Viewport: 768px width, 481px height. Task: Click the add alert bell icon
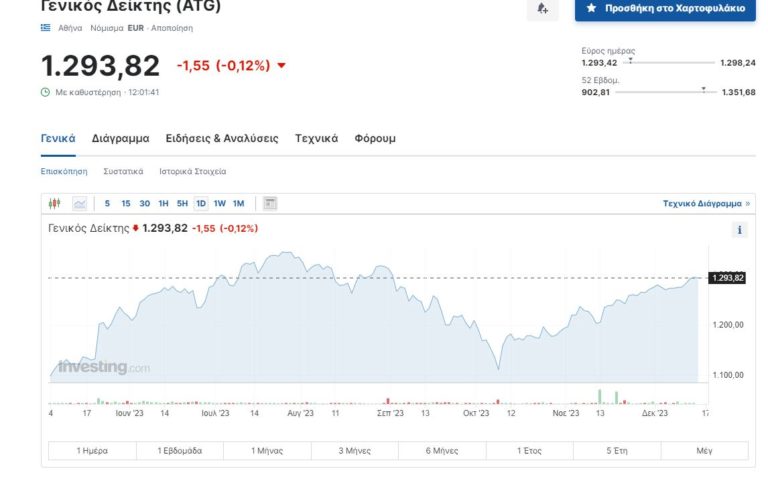pyautogui.click(x=542, y=8)
